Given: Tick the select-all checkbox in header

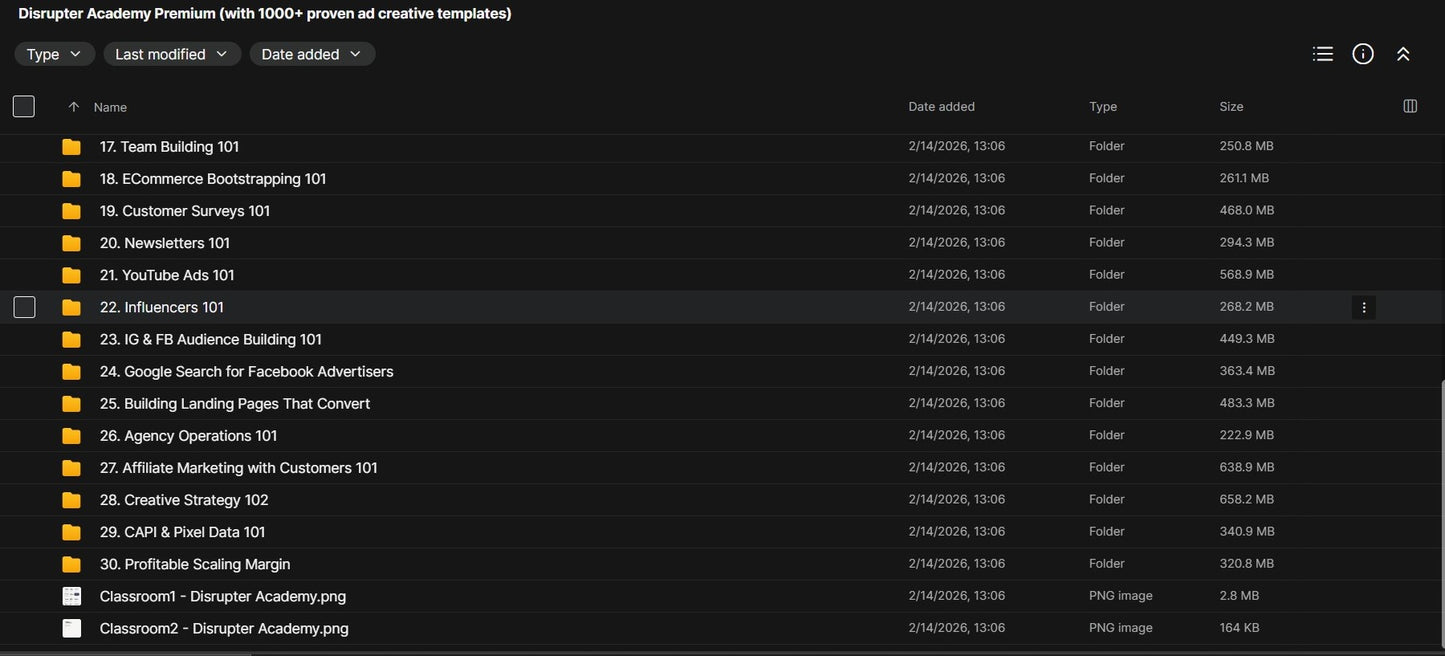Looking at the screenshot, I should (24, 106).
